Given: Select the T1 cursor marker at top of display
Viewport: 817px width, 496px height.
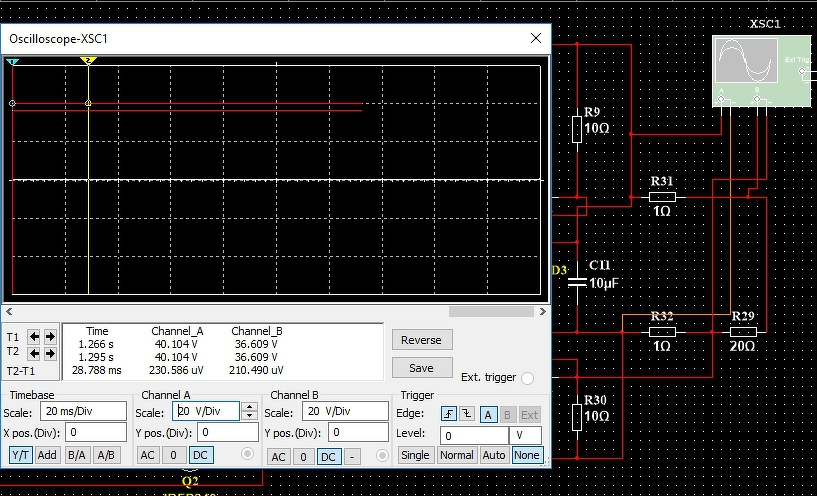Looking at the screenshot, I should (13, 62).
